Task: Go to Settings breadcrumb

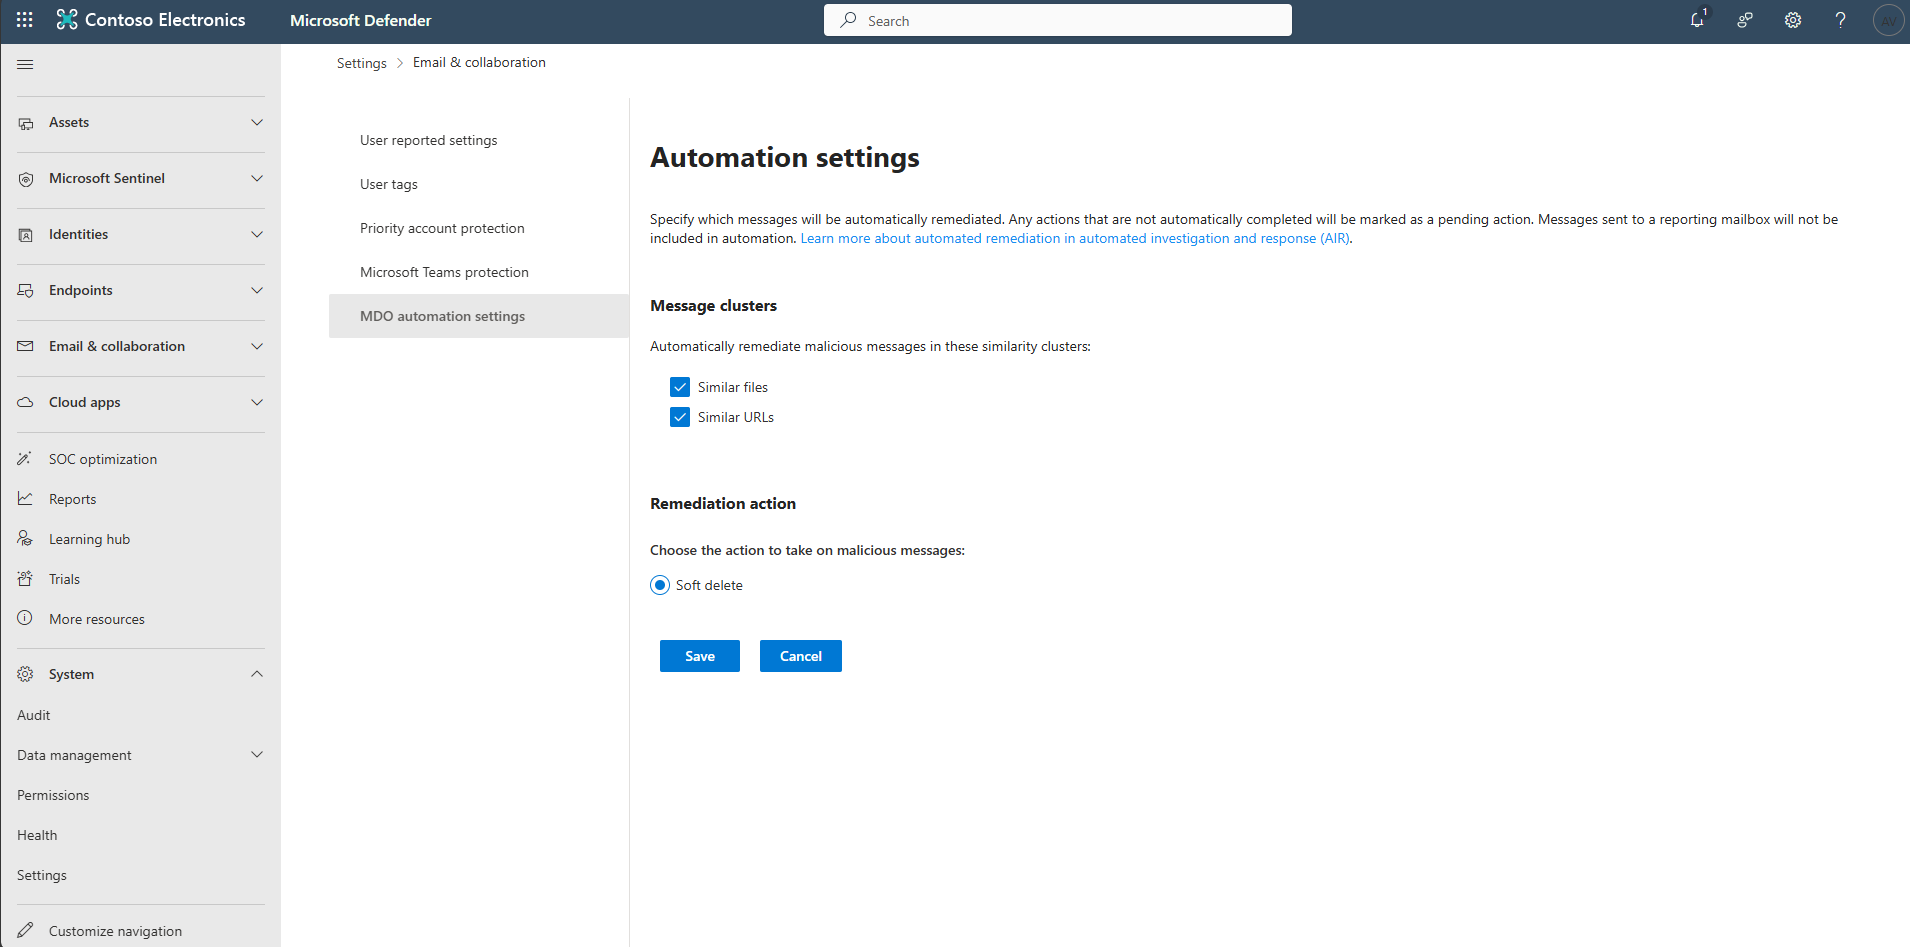Action: [x=362, y=63]
